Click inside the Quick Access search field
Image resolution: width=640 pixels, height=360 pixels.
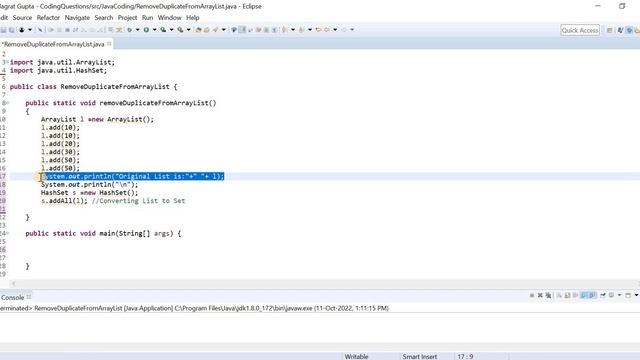coord(580,30)
